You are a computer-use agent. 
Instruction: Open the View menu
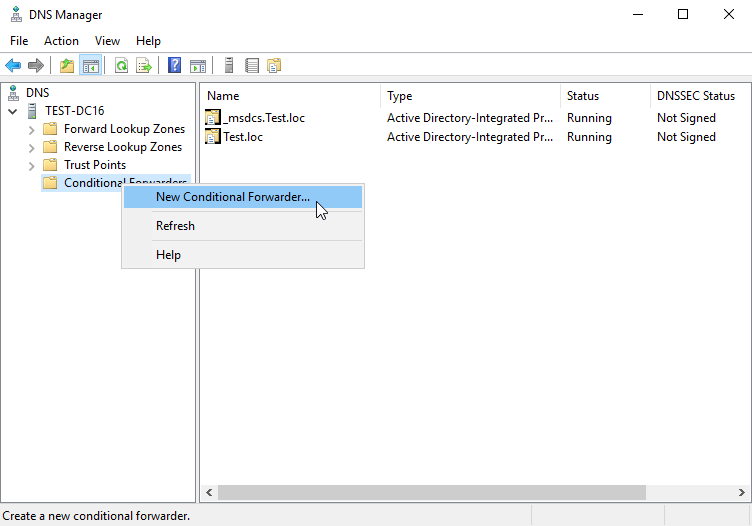[x=107, y=41]
